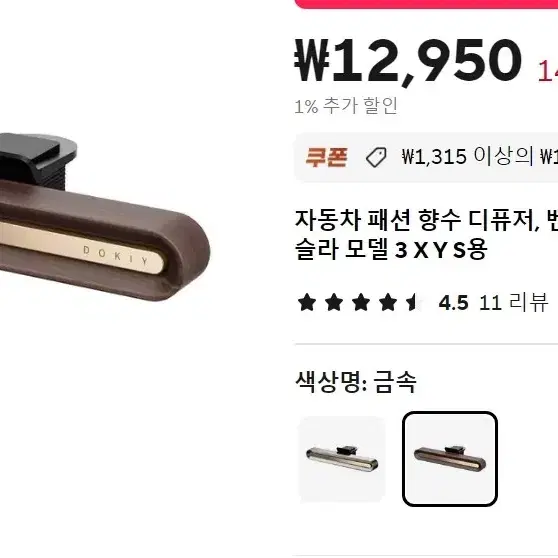Image resolution: width=558 pixels, height=558 pixels.
Task: Click the half-filled fifth rating star
Action: 414,303
